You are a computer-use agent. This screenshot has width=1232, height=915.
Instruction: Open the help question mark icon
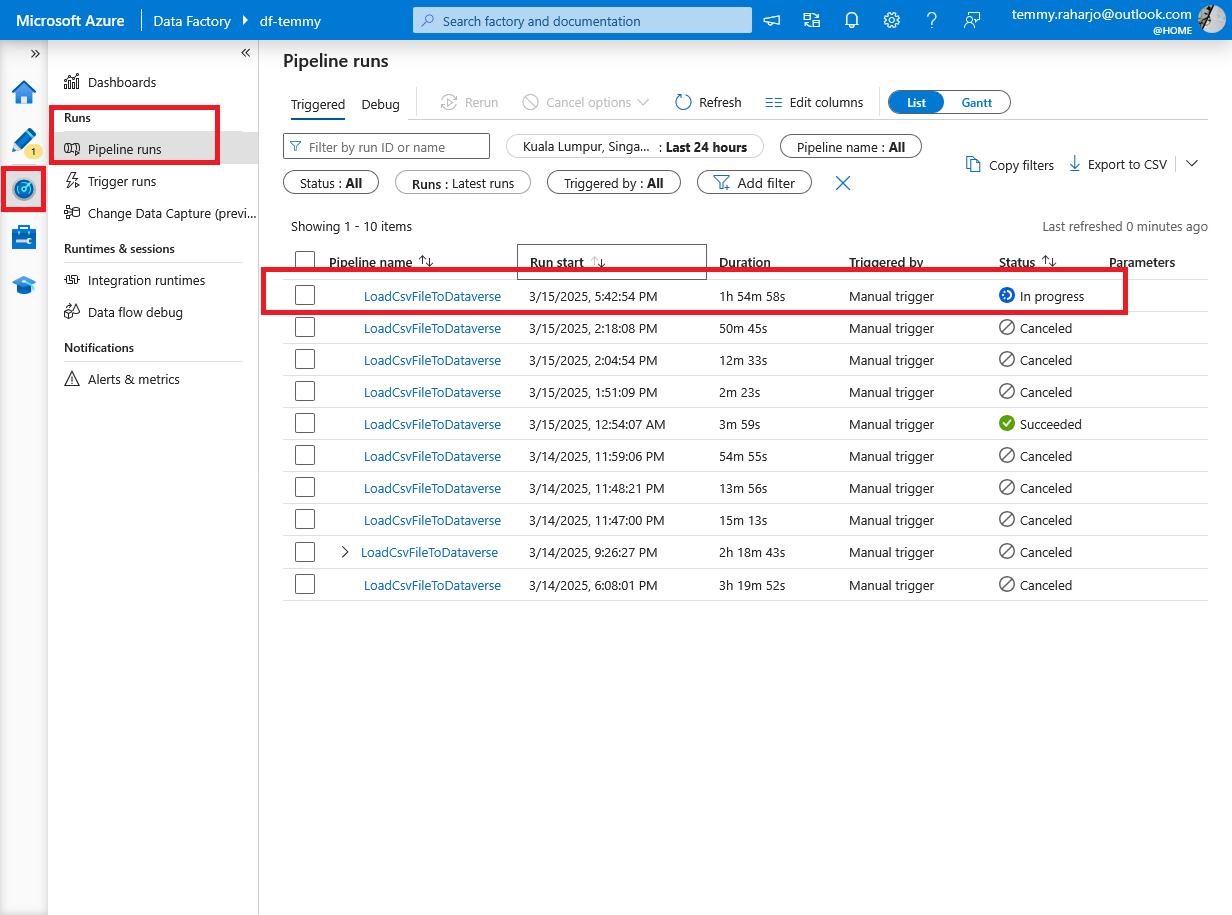click(932, 20)
